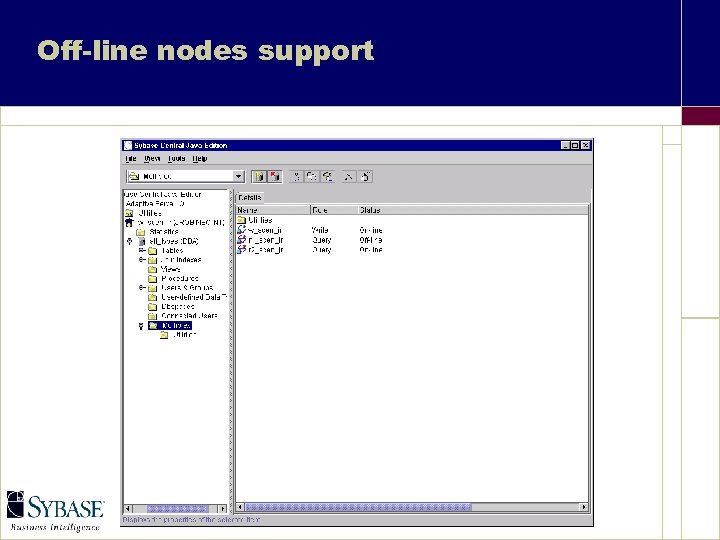This screenshot has width=720, height=540.
Task: Click the details pane horizontal scrollbar thumb
Action: pyautogui.click(x=358, y=507)
